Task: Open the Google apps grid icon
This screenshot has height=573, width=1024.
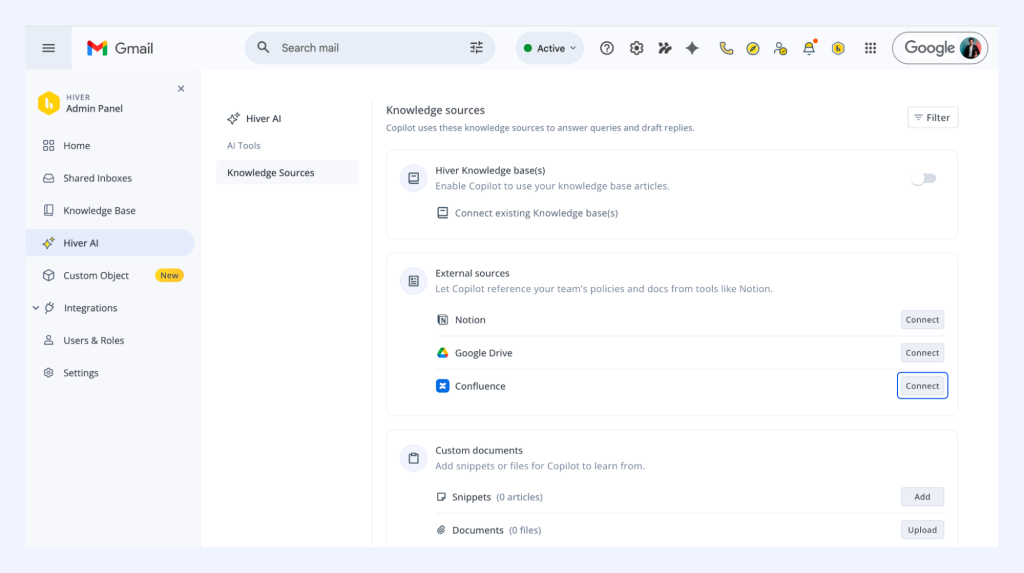Action: [x=870, y=48]
